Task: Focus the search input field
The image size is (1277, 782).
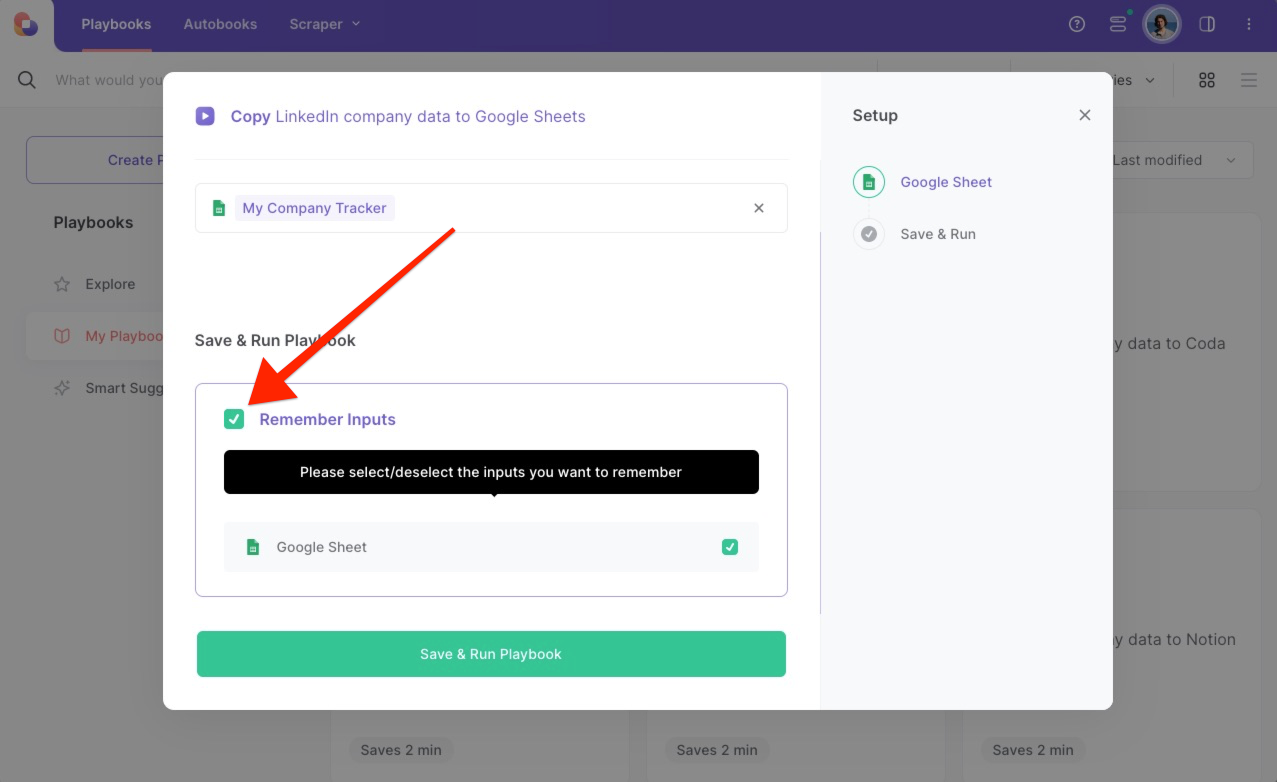Action: pyautogui.click(x=108, y=80)
